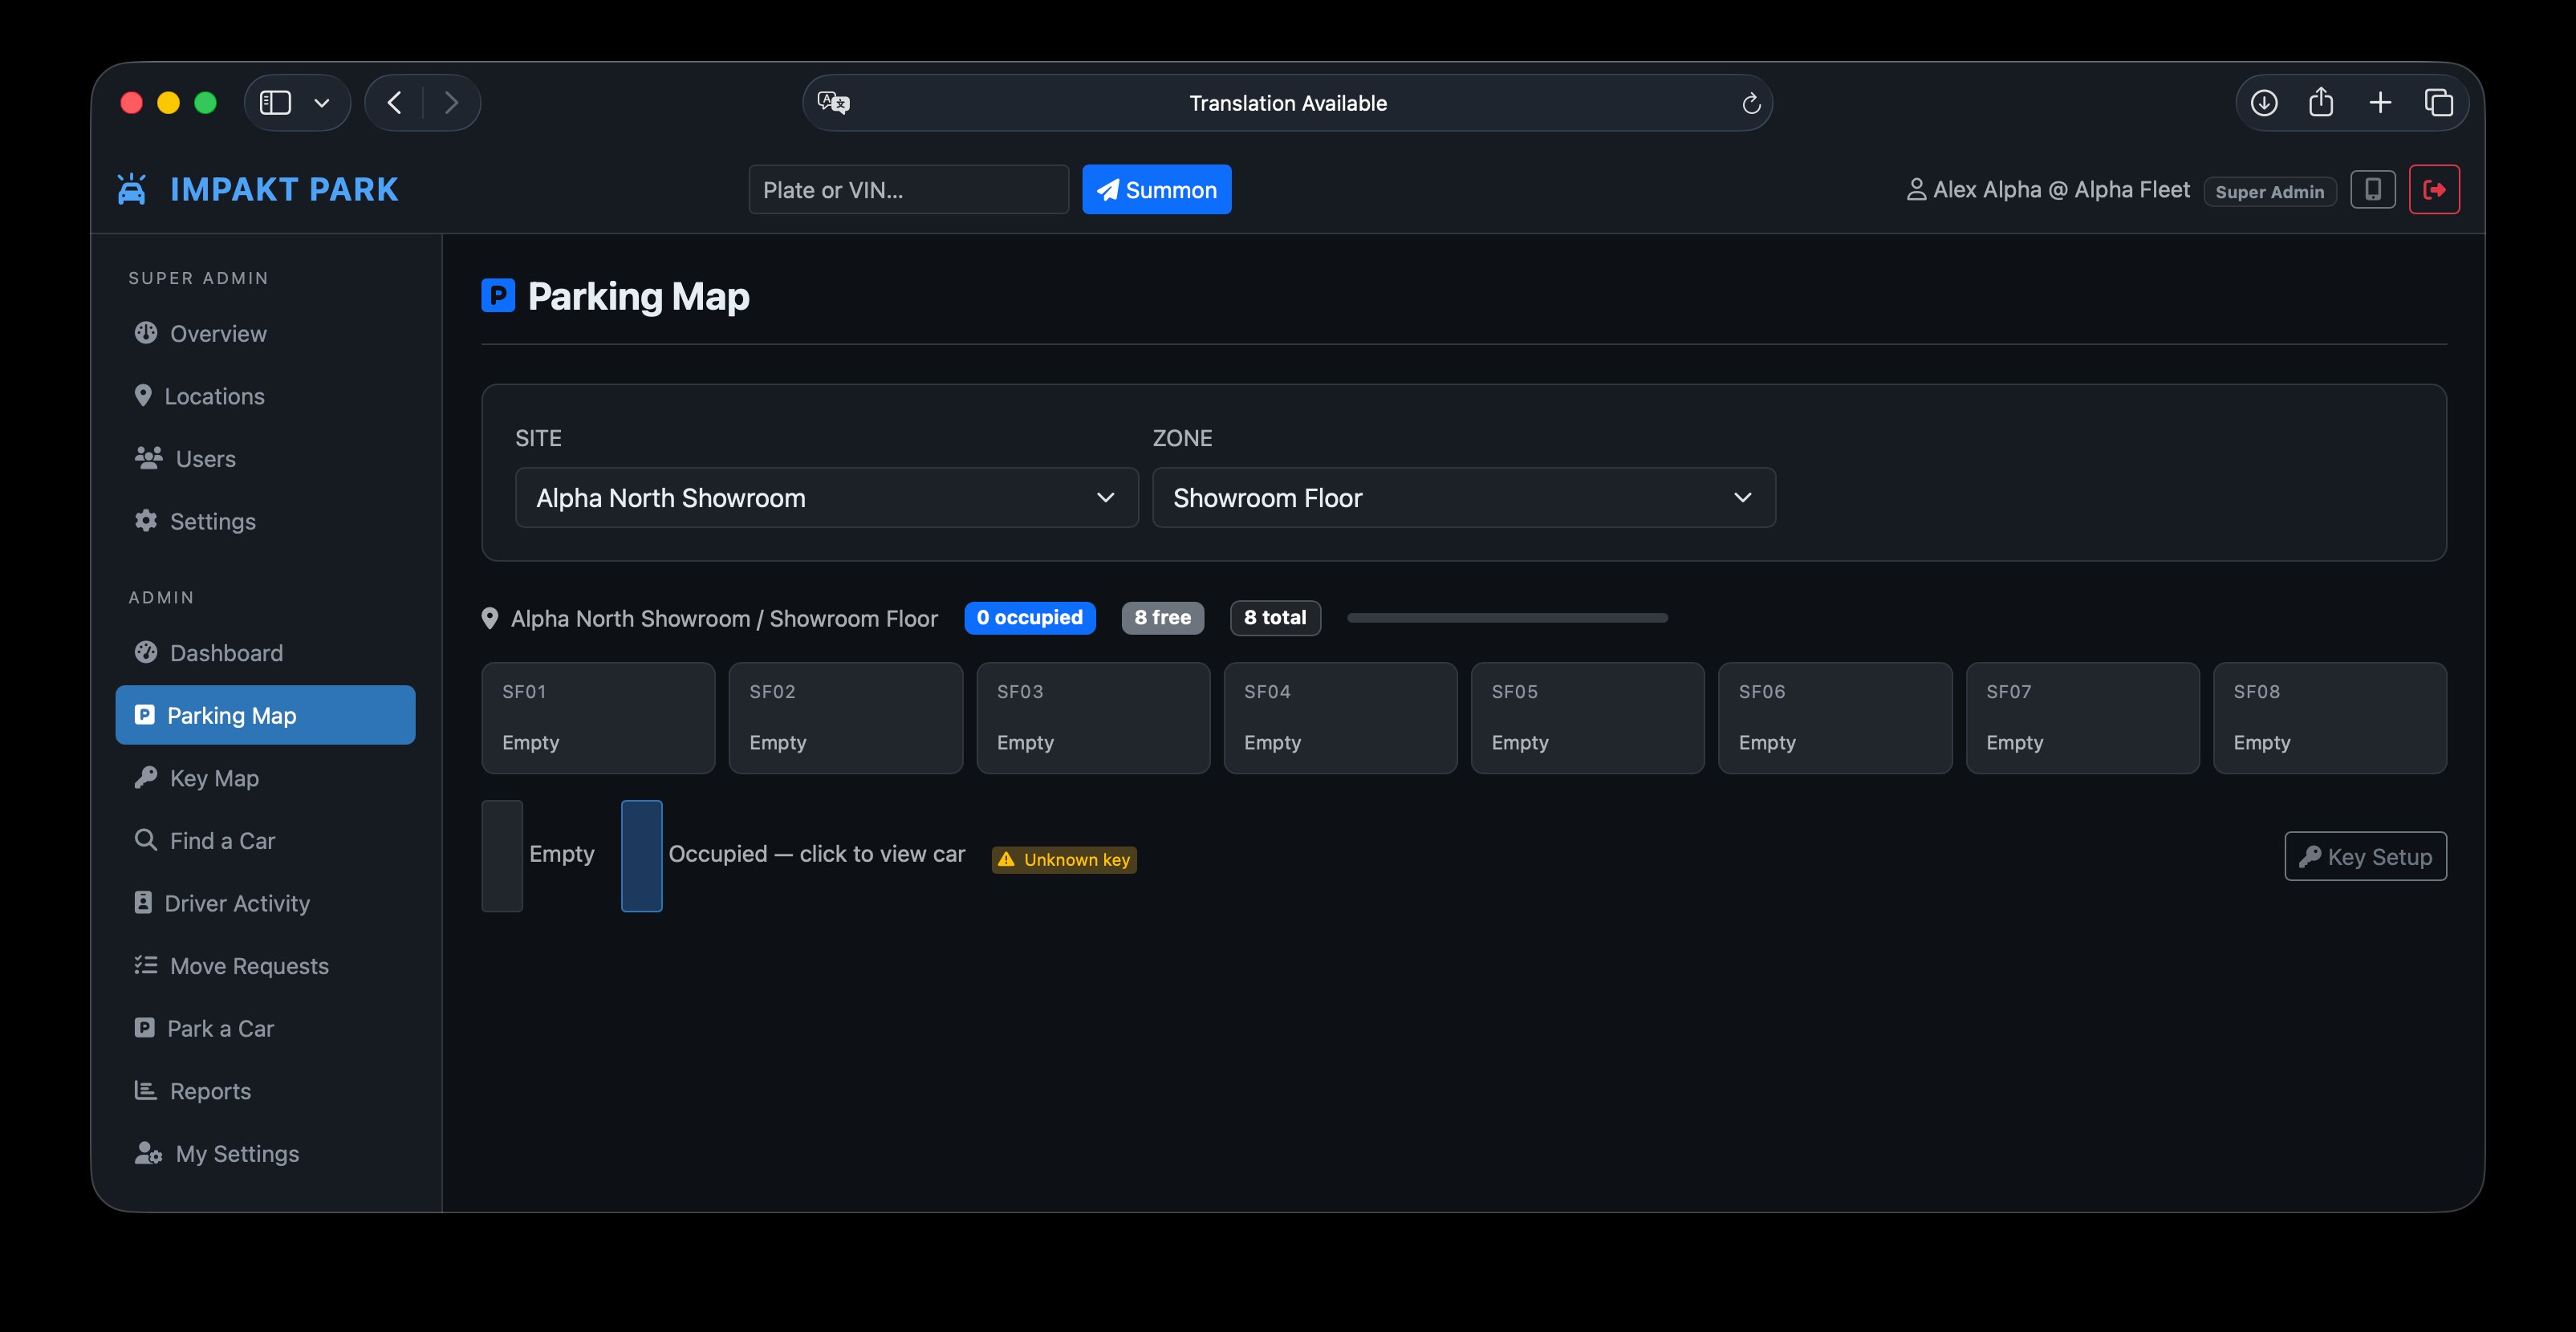
Task: Open Driver Activity page
Action: 265,903
